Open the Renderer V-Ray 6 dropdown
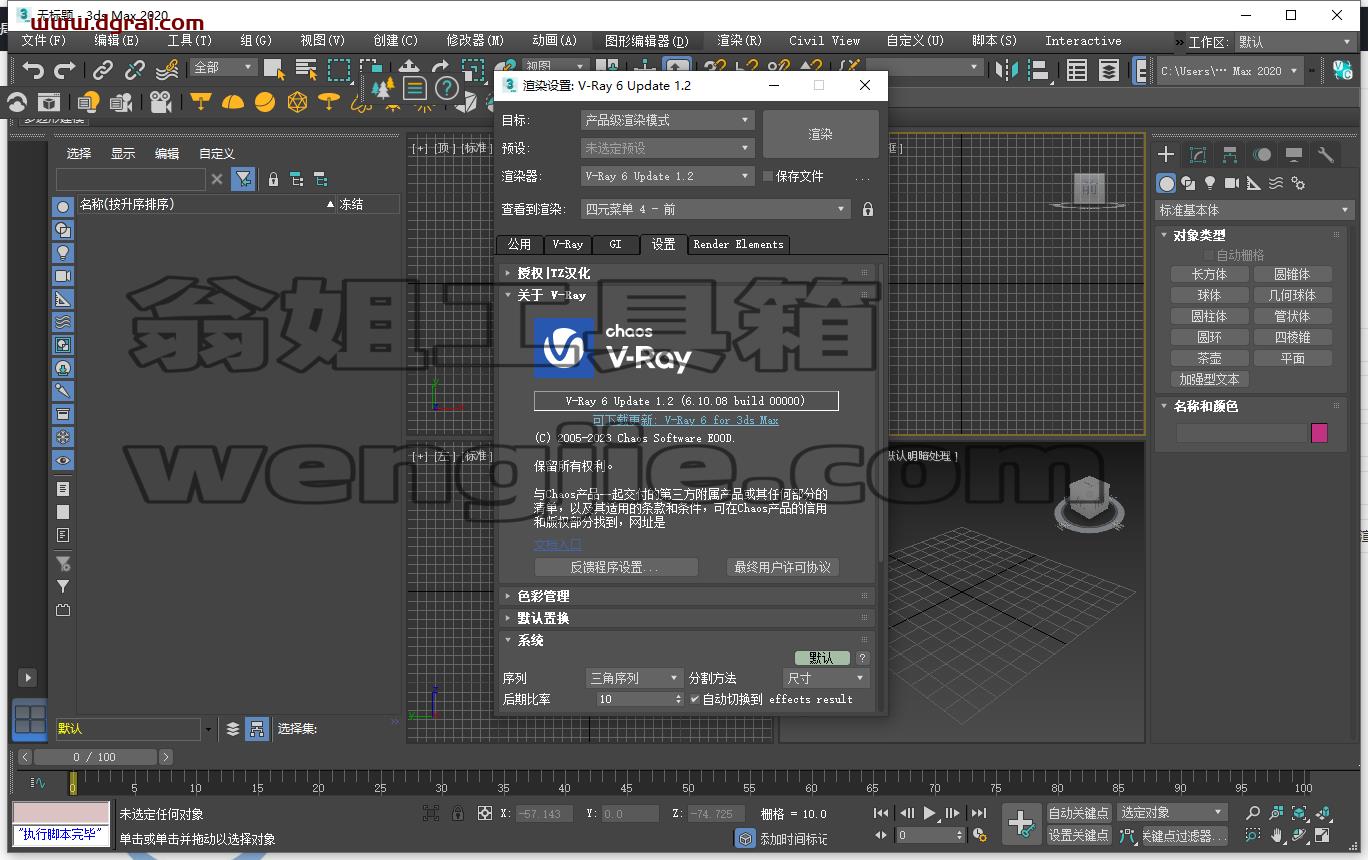1368x860 pixels. click(667, 176)
